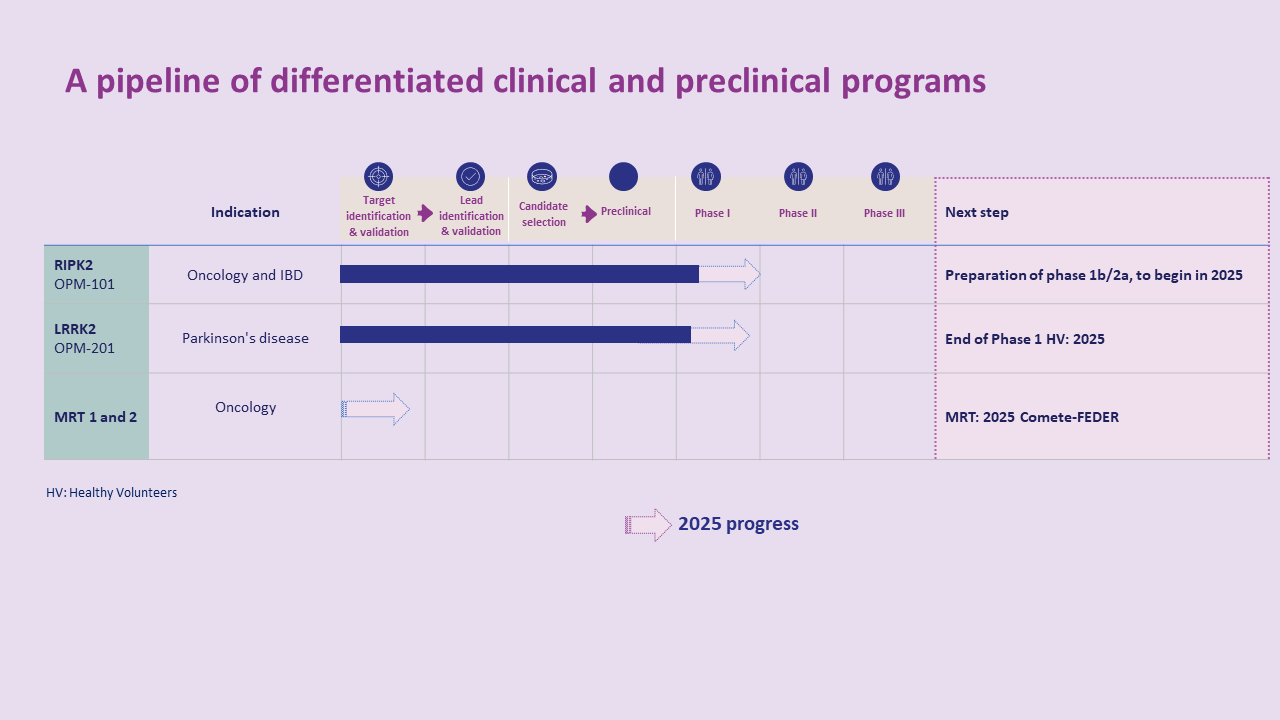The width and height of the screenshot is (1280, 720).
Task: Select the Phase II people icon
Action: click(x=798, y=177)
